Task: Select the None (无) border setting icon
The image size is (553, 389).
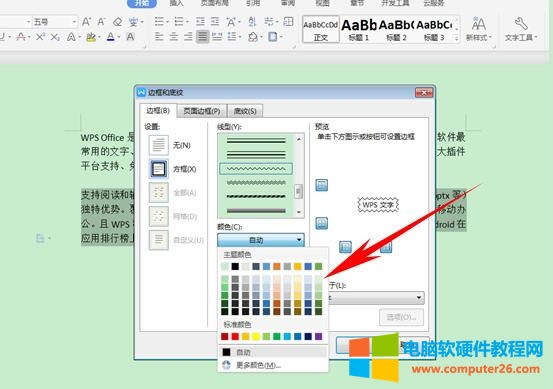Action: (x=158, y=145)
